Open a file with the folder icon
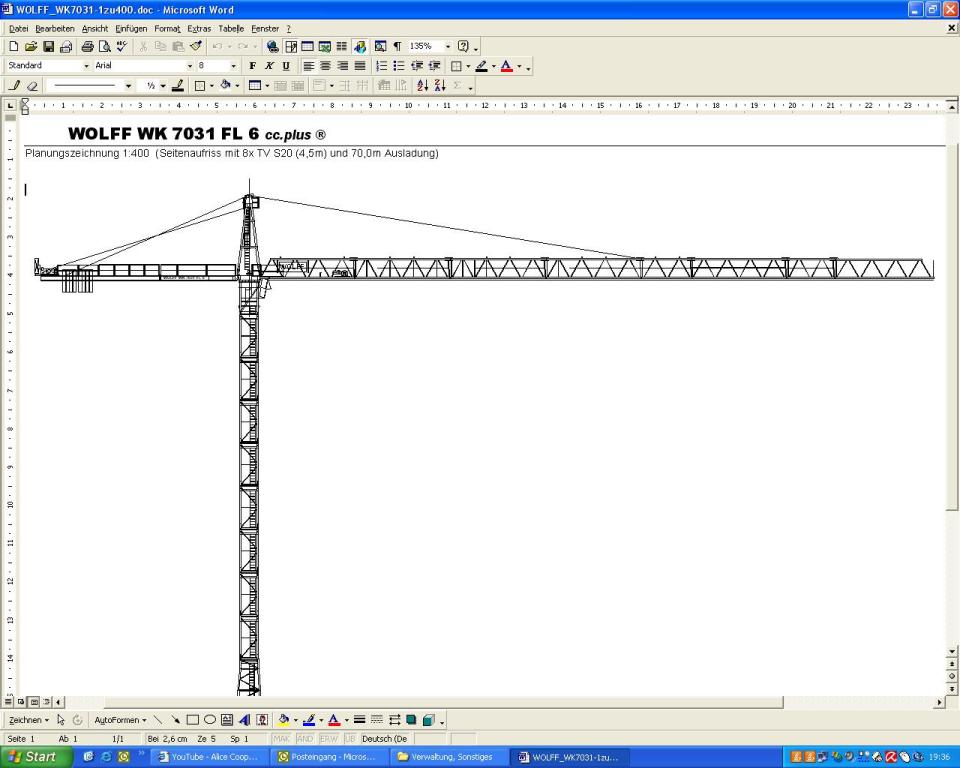 coord(31,47)
